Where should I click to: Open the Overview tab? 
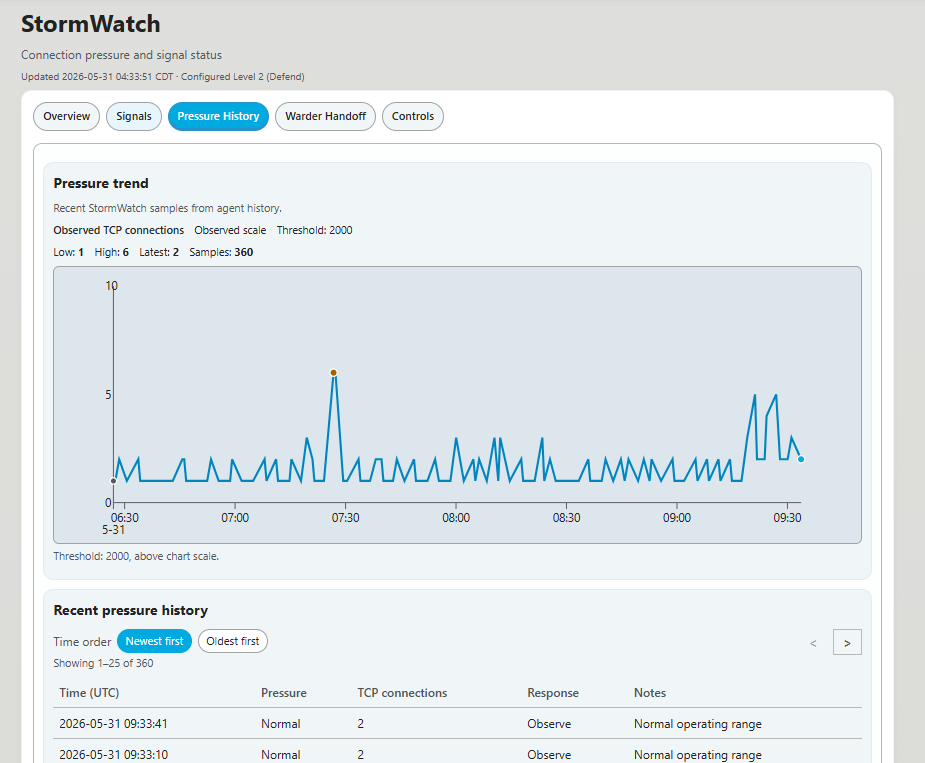[x=67, y=116]
